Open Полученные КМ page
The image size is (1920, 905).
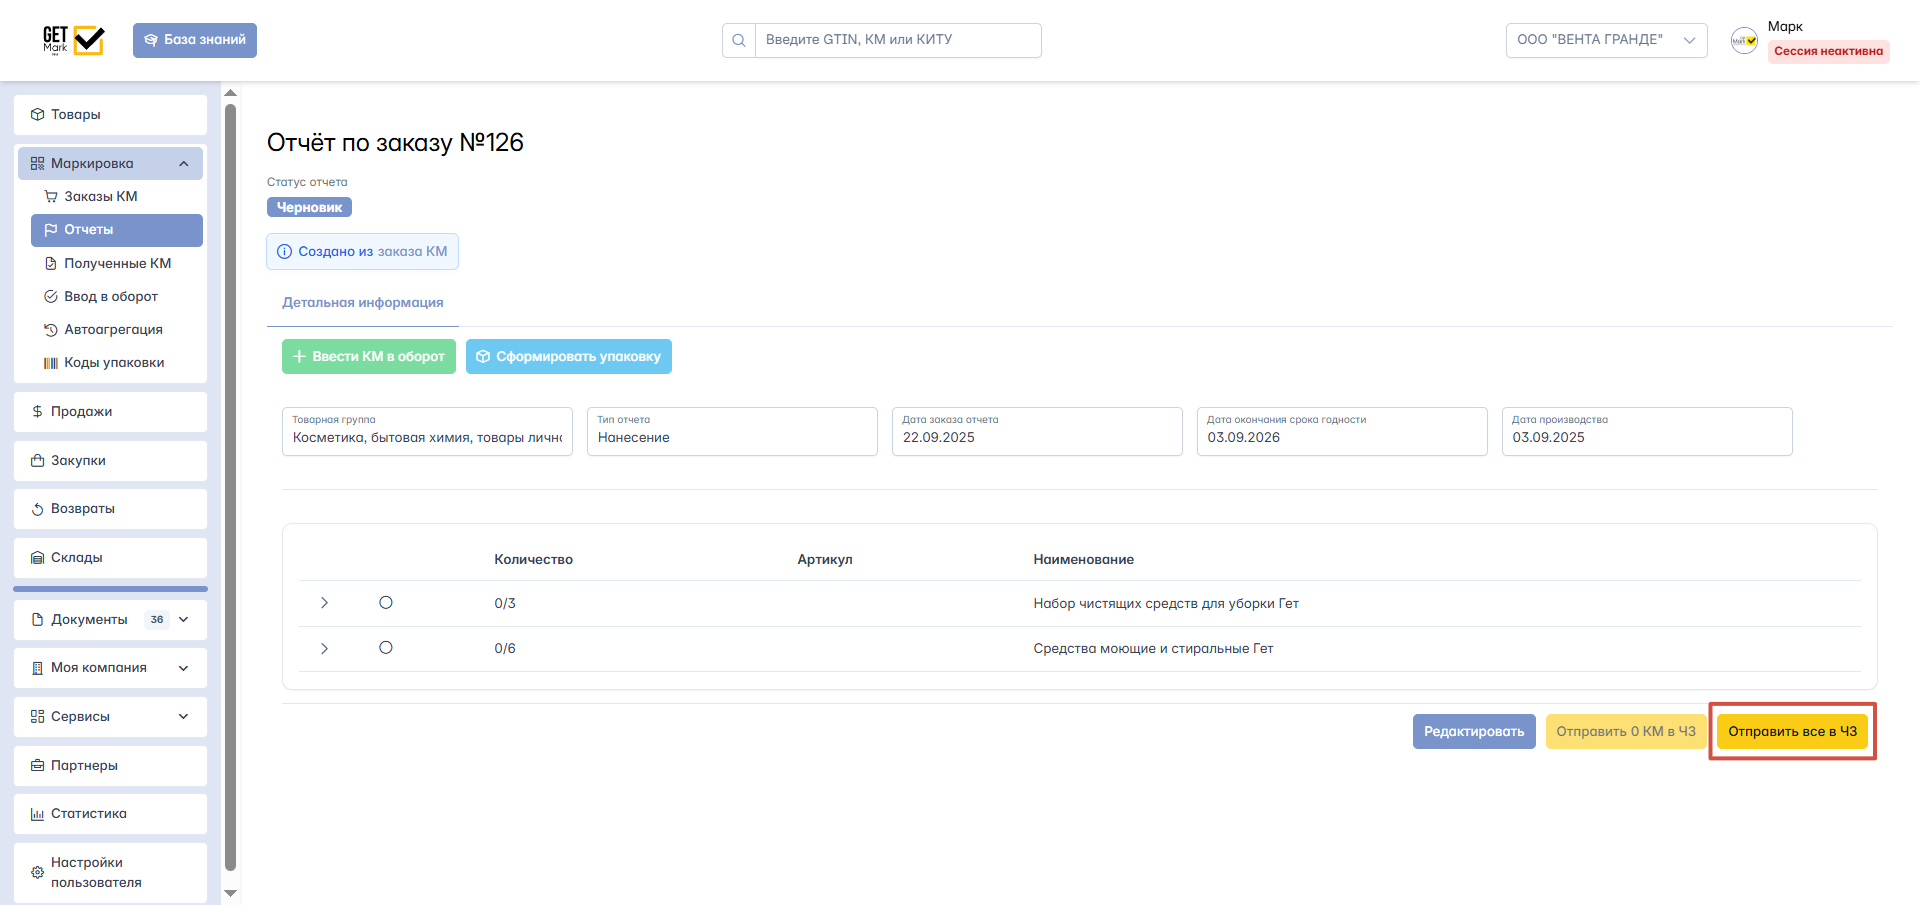tap(117, 264)
